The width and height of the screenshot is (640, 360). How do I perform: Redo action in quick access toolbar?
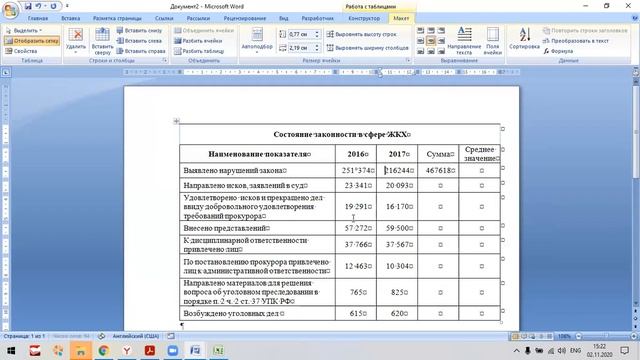pyautogui.click(x=53, y=6)
